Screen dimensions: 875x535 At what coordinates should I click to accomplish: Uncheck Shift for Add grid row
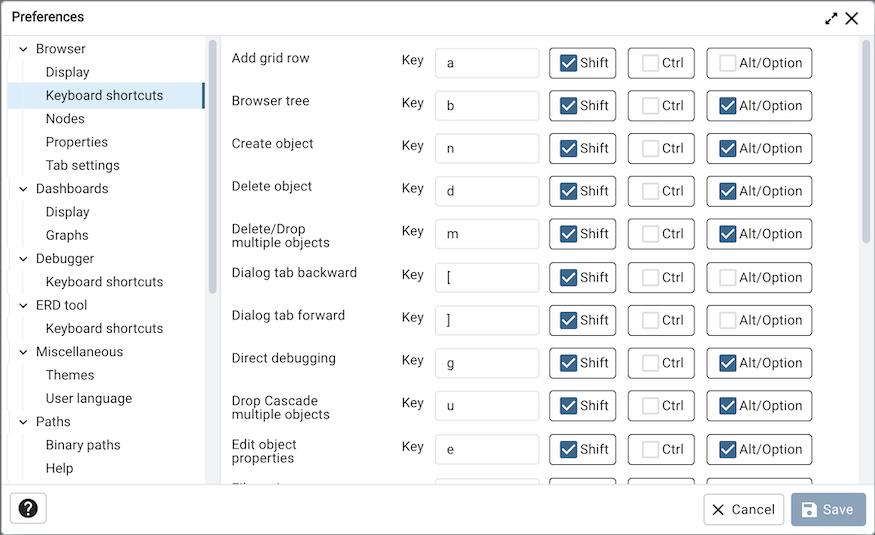569,63
